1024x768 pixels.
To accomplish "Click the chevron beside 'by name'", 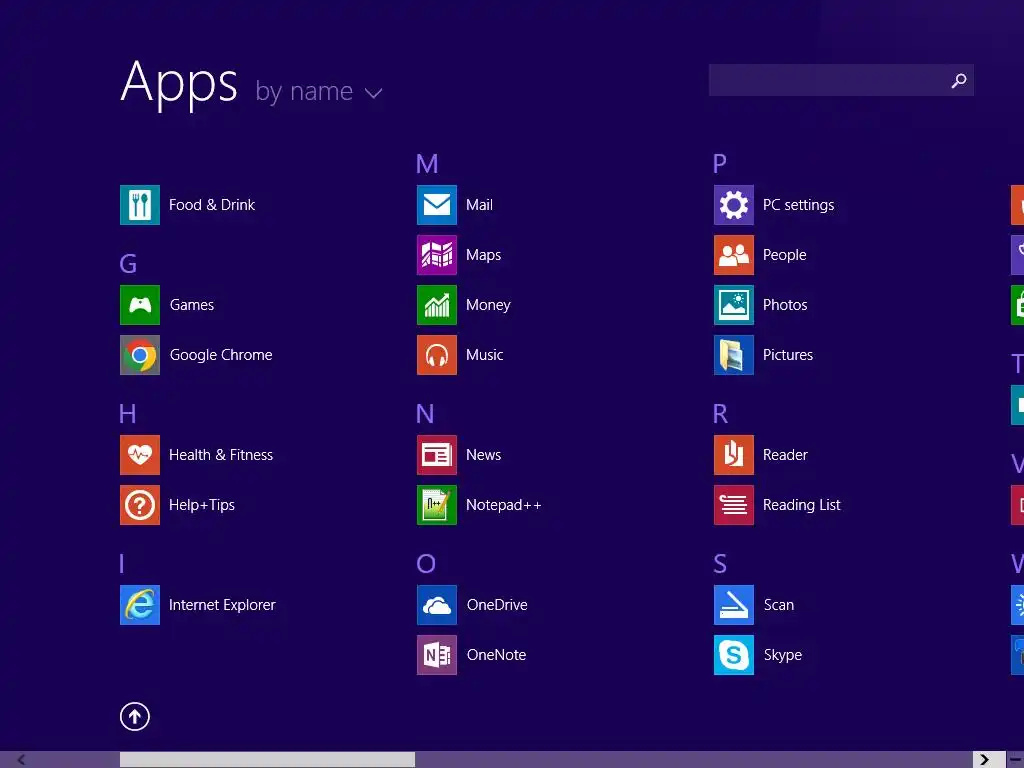I will tap(374, 93).
